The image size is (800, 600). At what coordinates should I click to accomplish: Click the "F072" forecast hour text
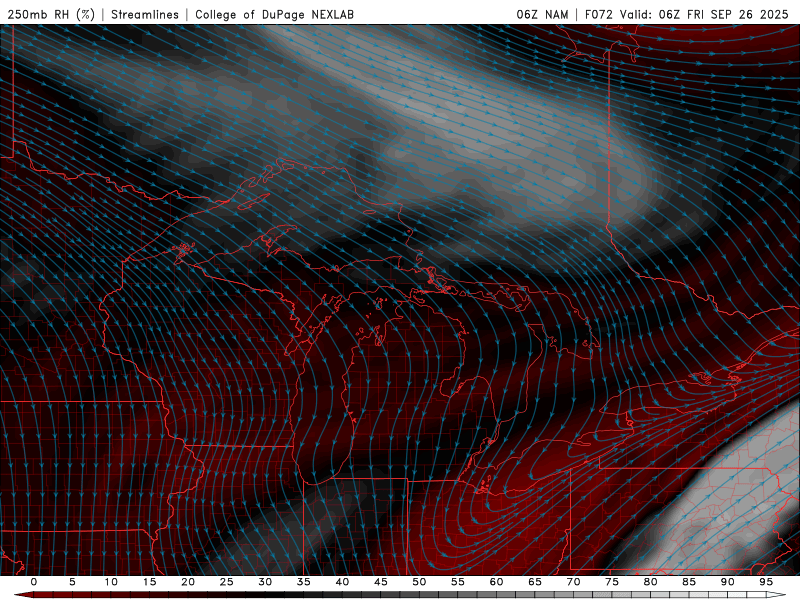(598, 14)
